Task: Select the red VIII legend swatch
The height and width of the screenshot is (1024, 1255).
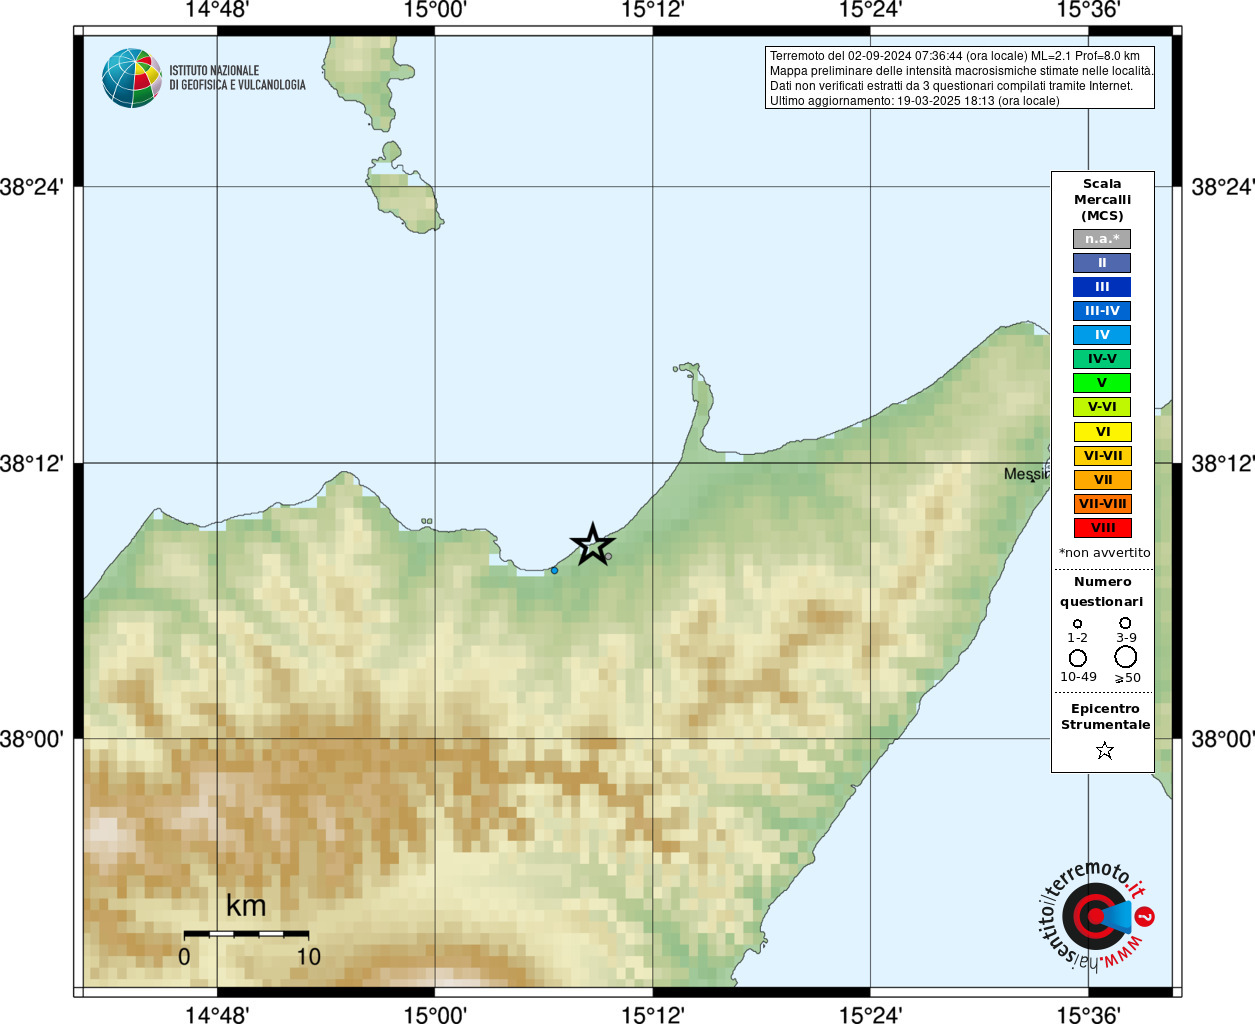Action: [1102, 528]
